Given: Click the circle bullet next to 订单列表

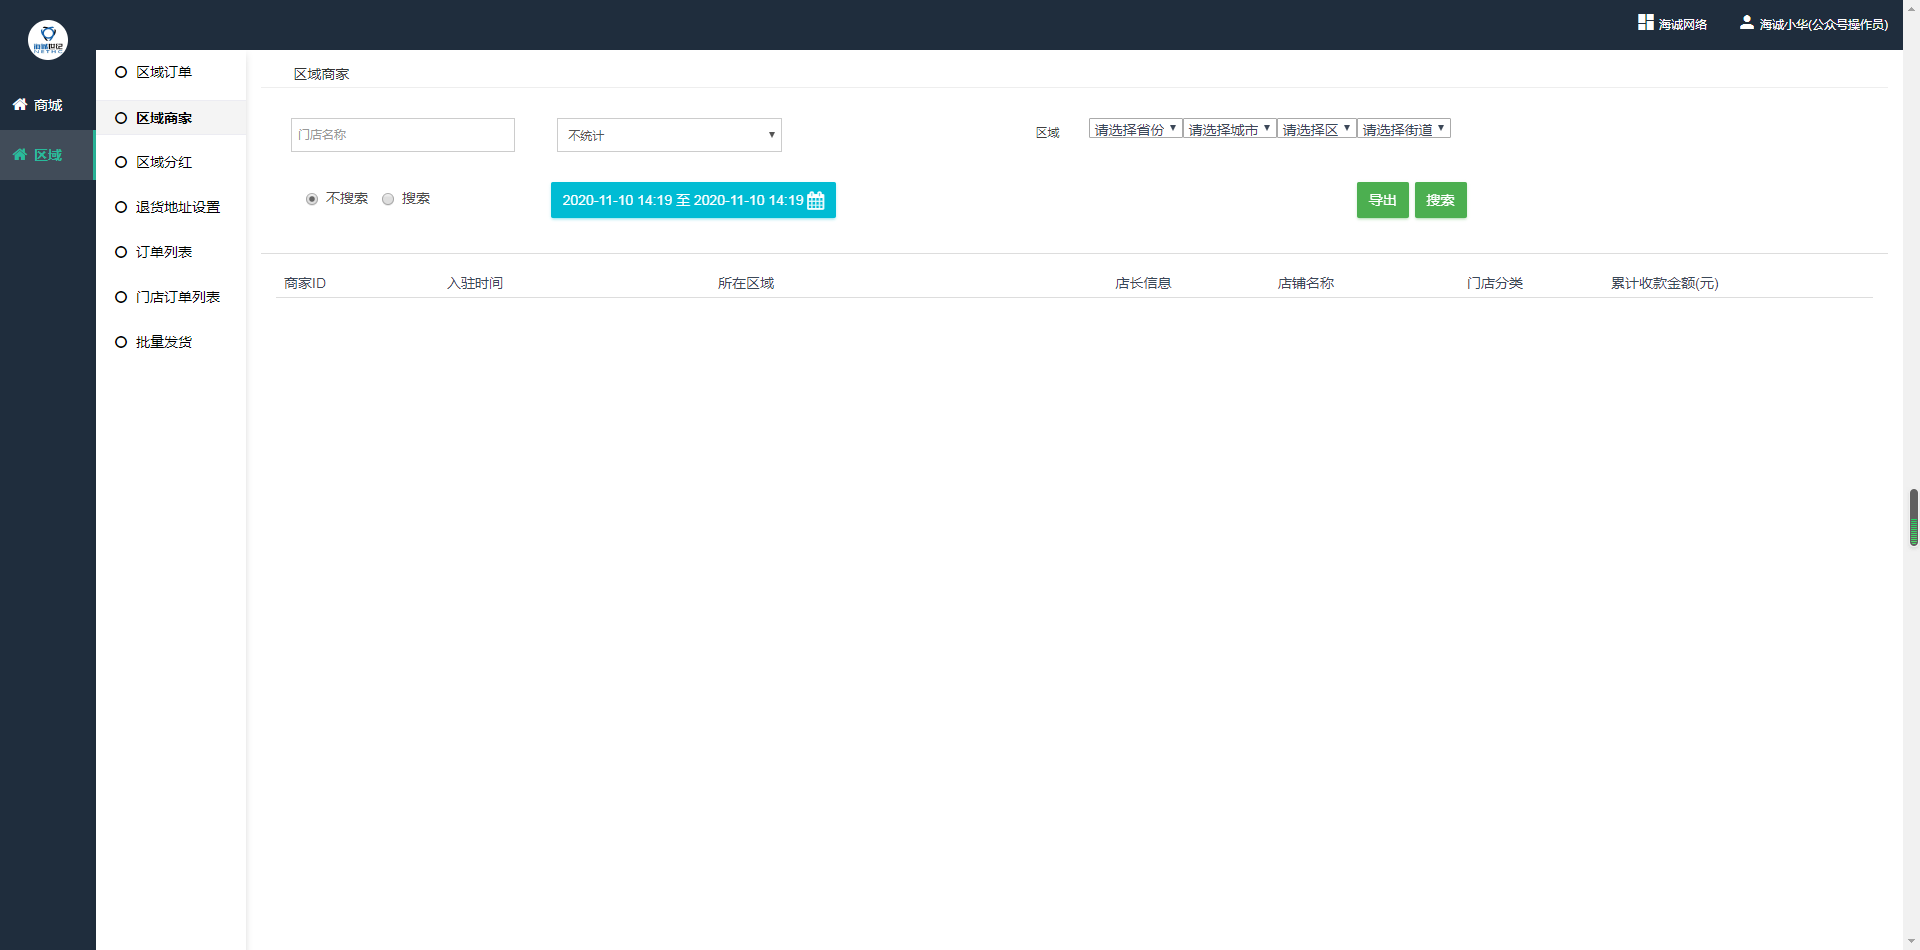Looking at the screenshot, I should click(121, 252).
